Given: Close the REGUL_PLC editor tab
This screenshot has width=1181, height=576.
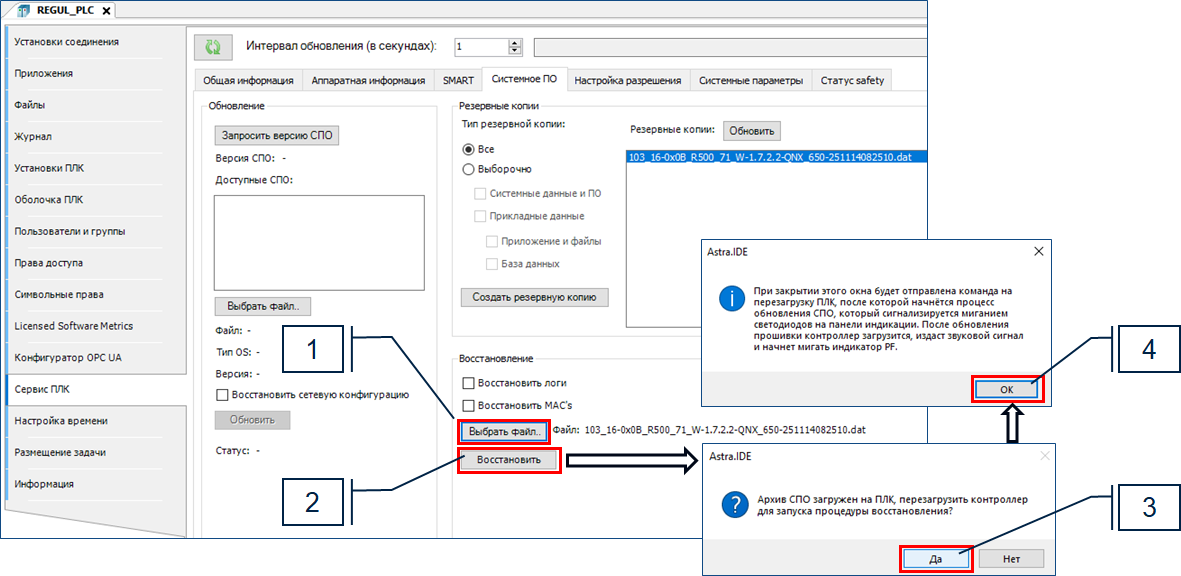Looking at the screenshot, I should tap(106, 10).
